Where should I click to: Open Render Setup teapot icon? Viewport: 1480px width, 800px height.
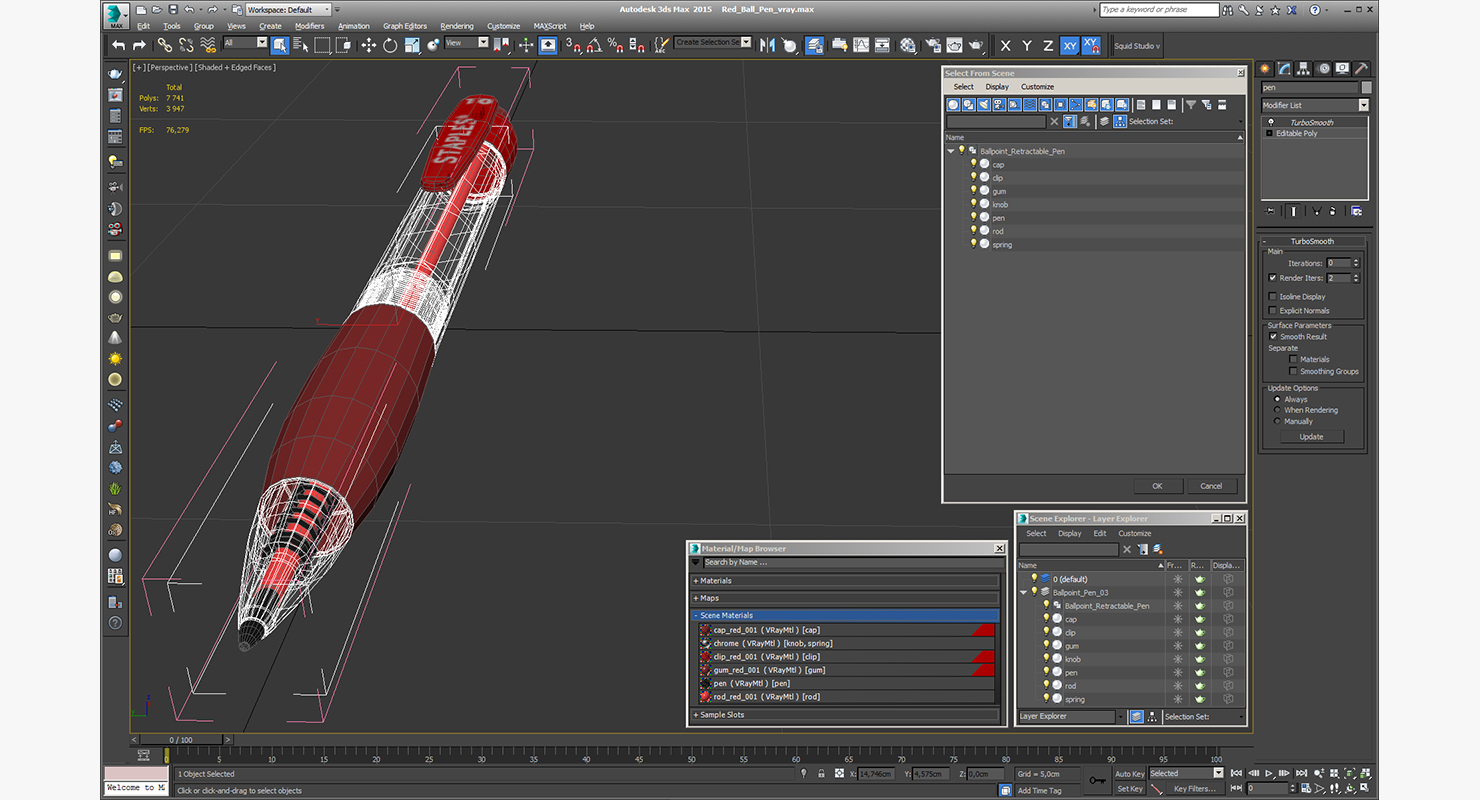pos(932,45)
